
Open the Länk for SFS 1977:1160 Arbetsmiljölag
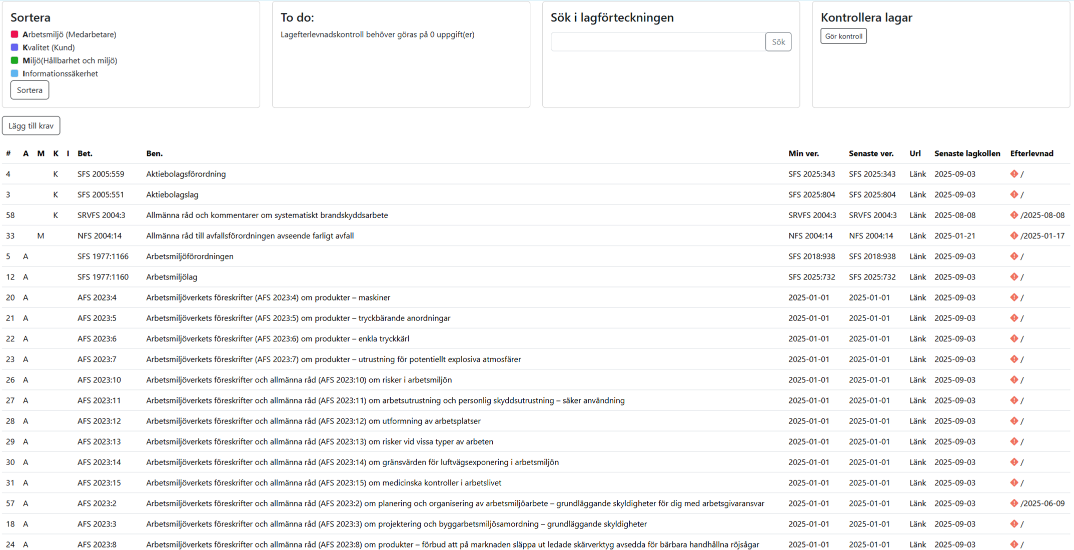tap(916, 277)
